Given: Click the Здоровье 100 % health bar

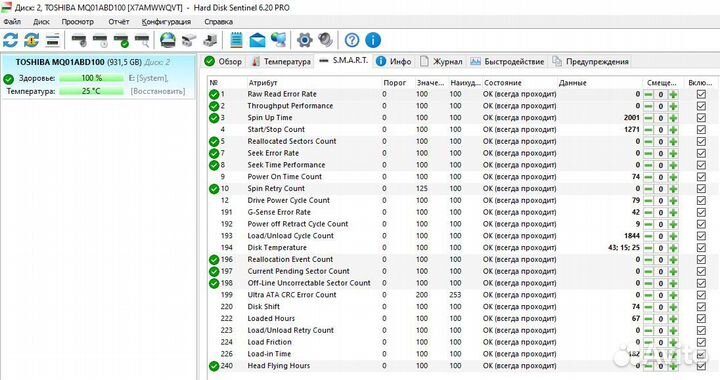Looking at the screenshot, I should click(x=91, y=78).
